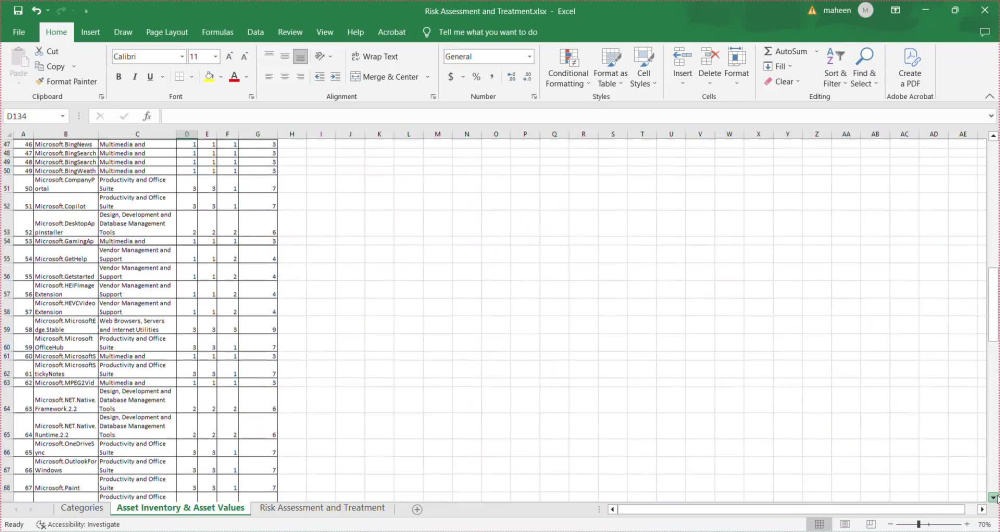1000x532 pixels.
Task: Apply the yellow Fill Color
Action: click(209, 77)
